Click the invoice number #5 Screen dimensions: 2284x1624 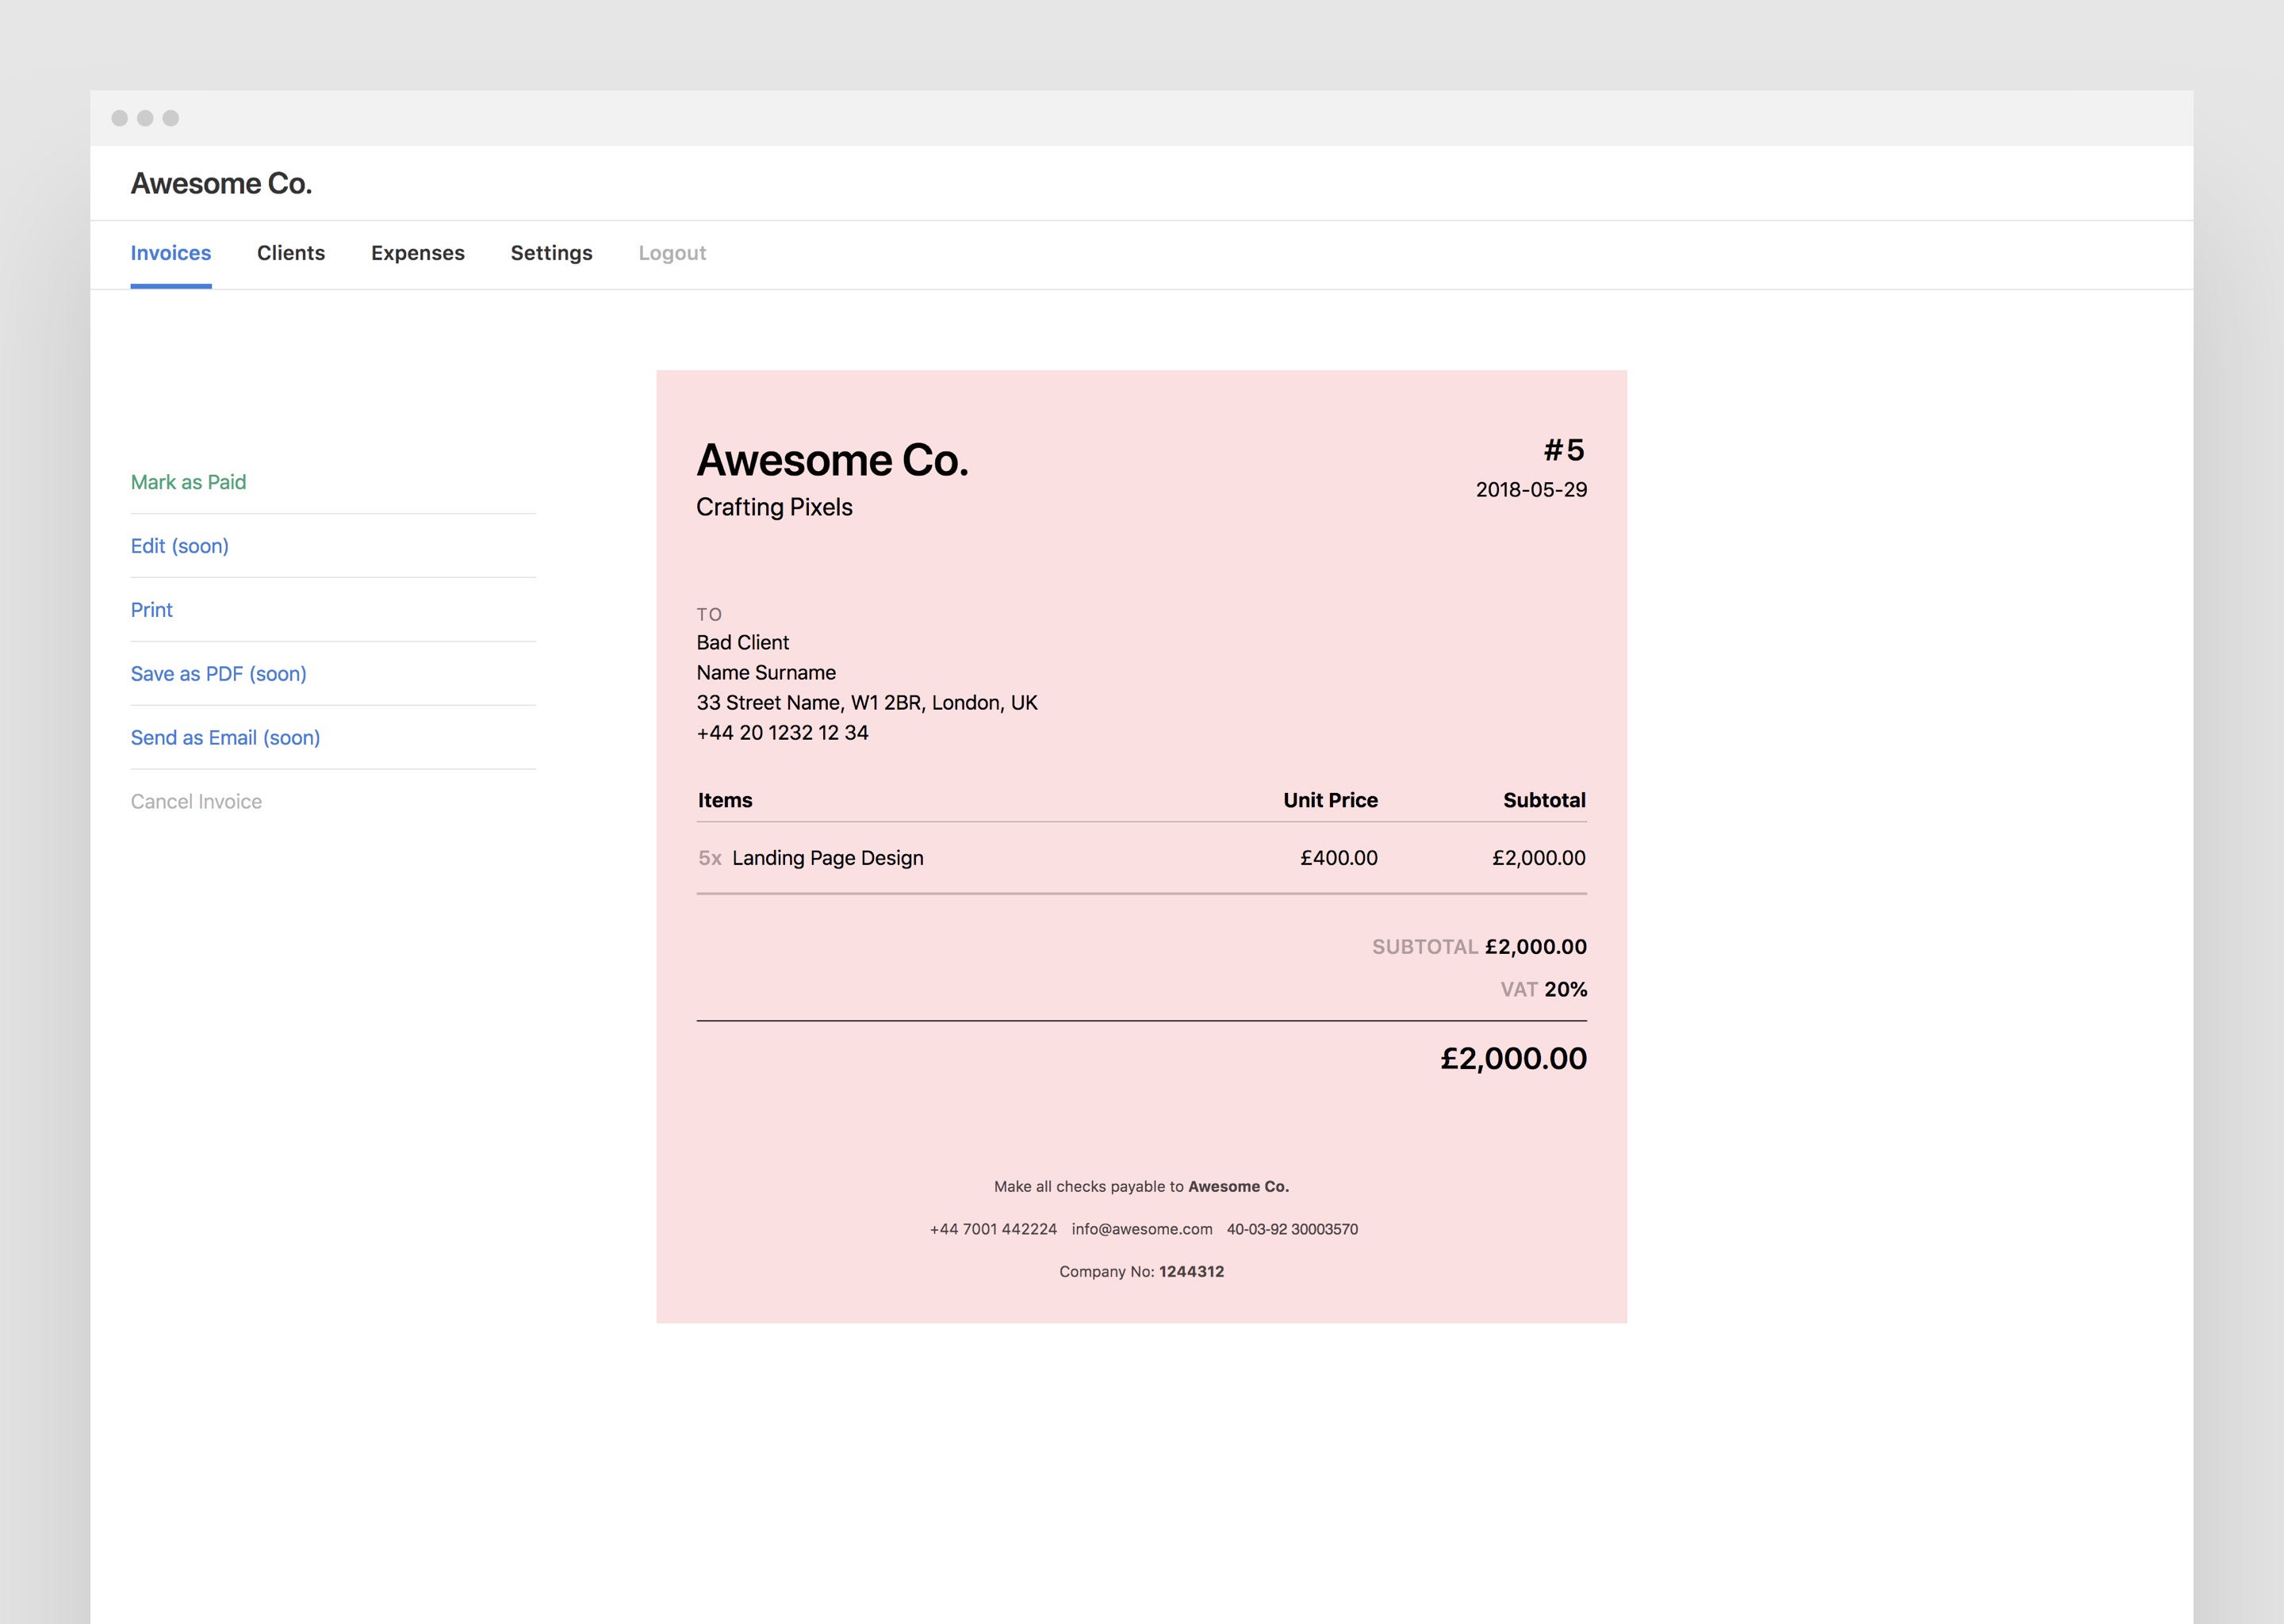tap(1565, 450)
